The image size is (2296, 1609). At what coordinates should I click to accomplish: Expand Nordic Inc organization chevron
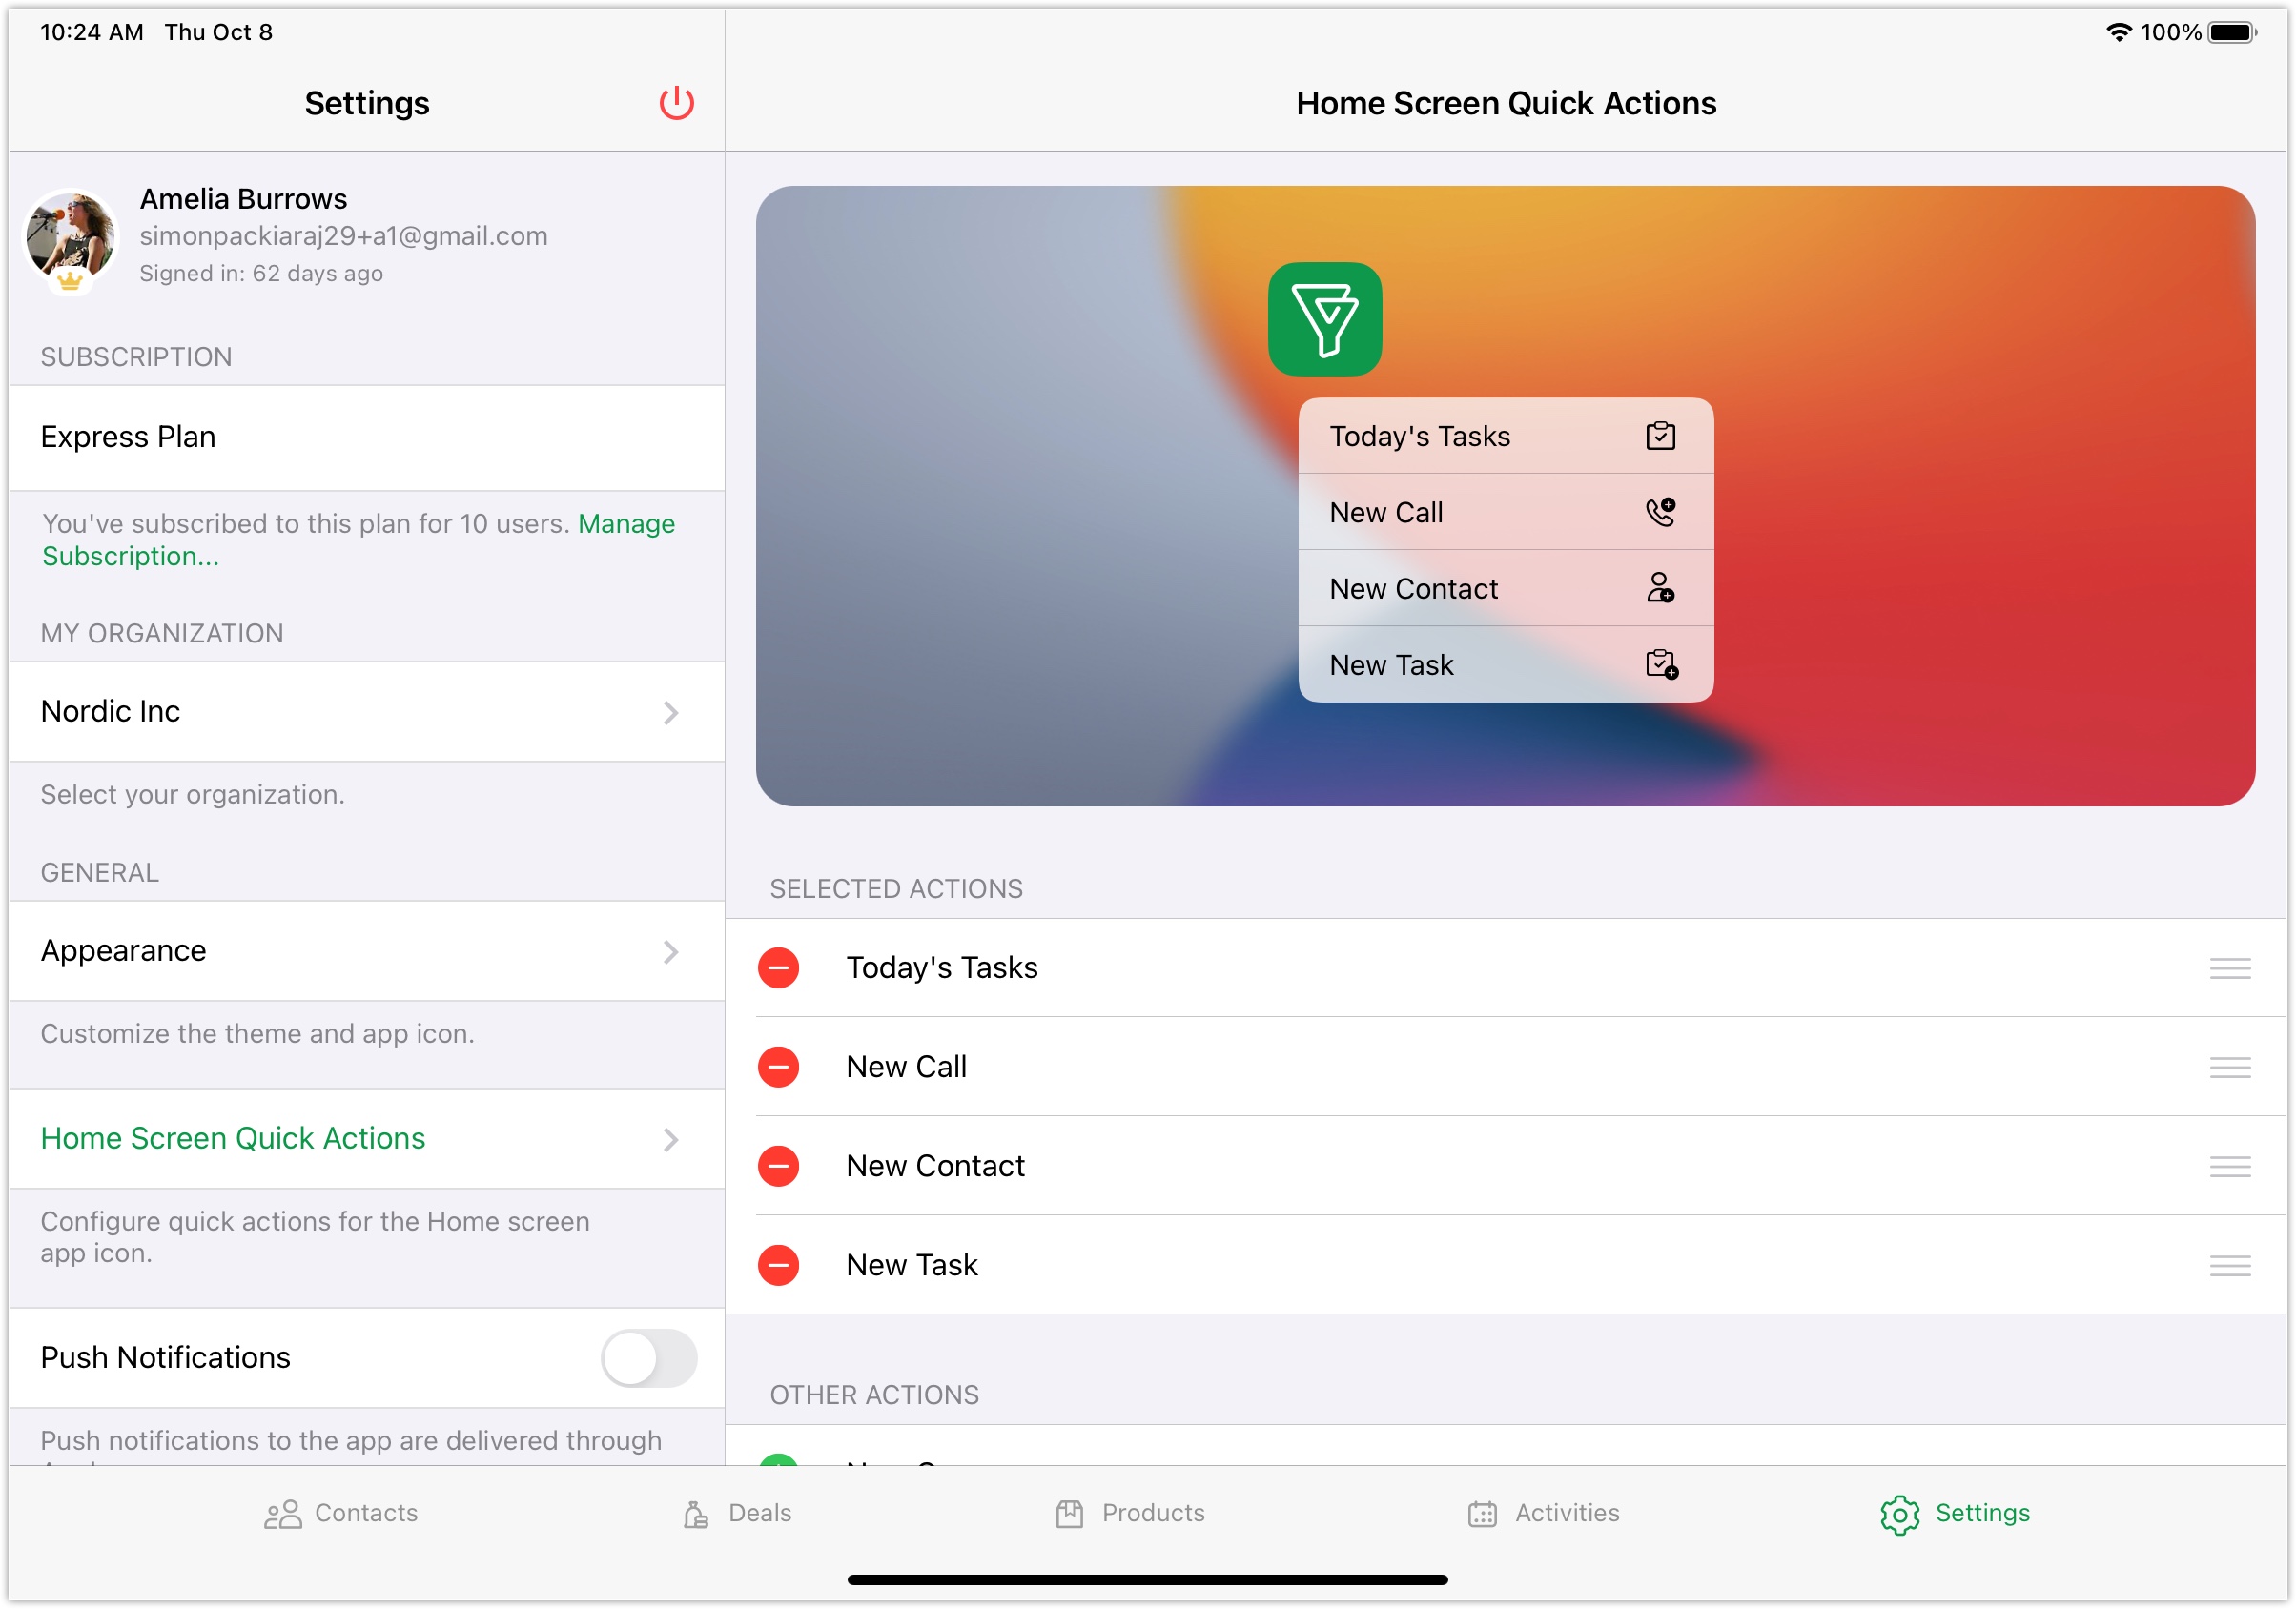(670, 712)
